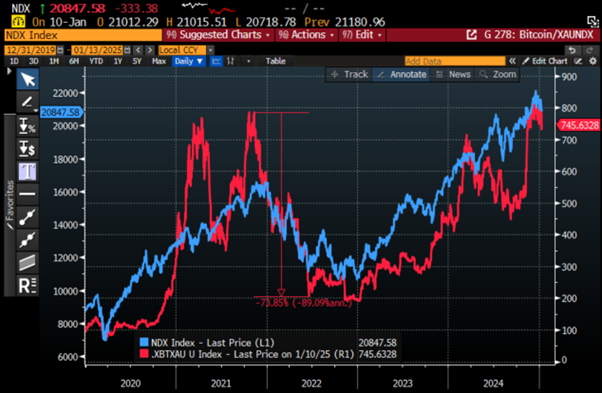Click the redo arrow icon

589,50
